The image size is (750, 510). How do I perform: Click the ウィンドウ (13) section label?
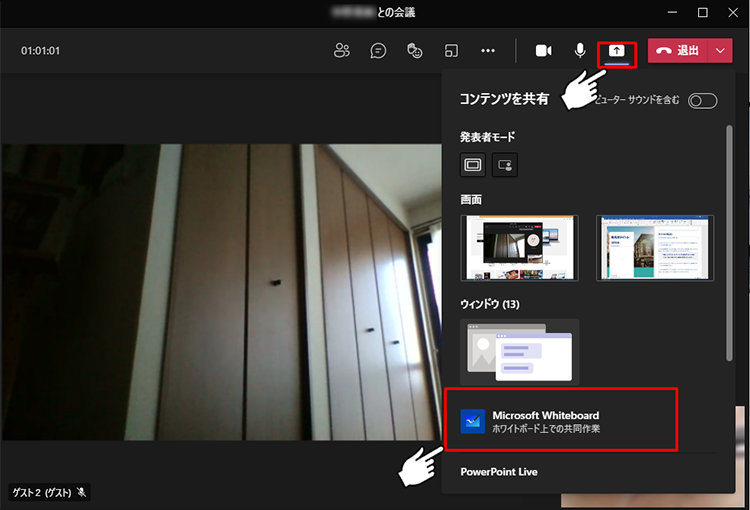(x=490, y=304)
